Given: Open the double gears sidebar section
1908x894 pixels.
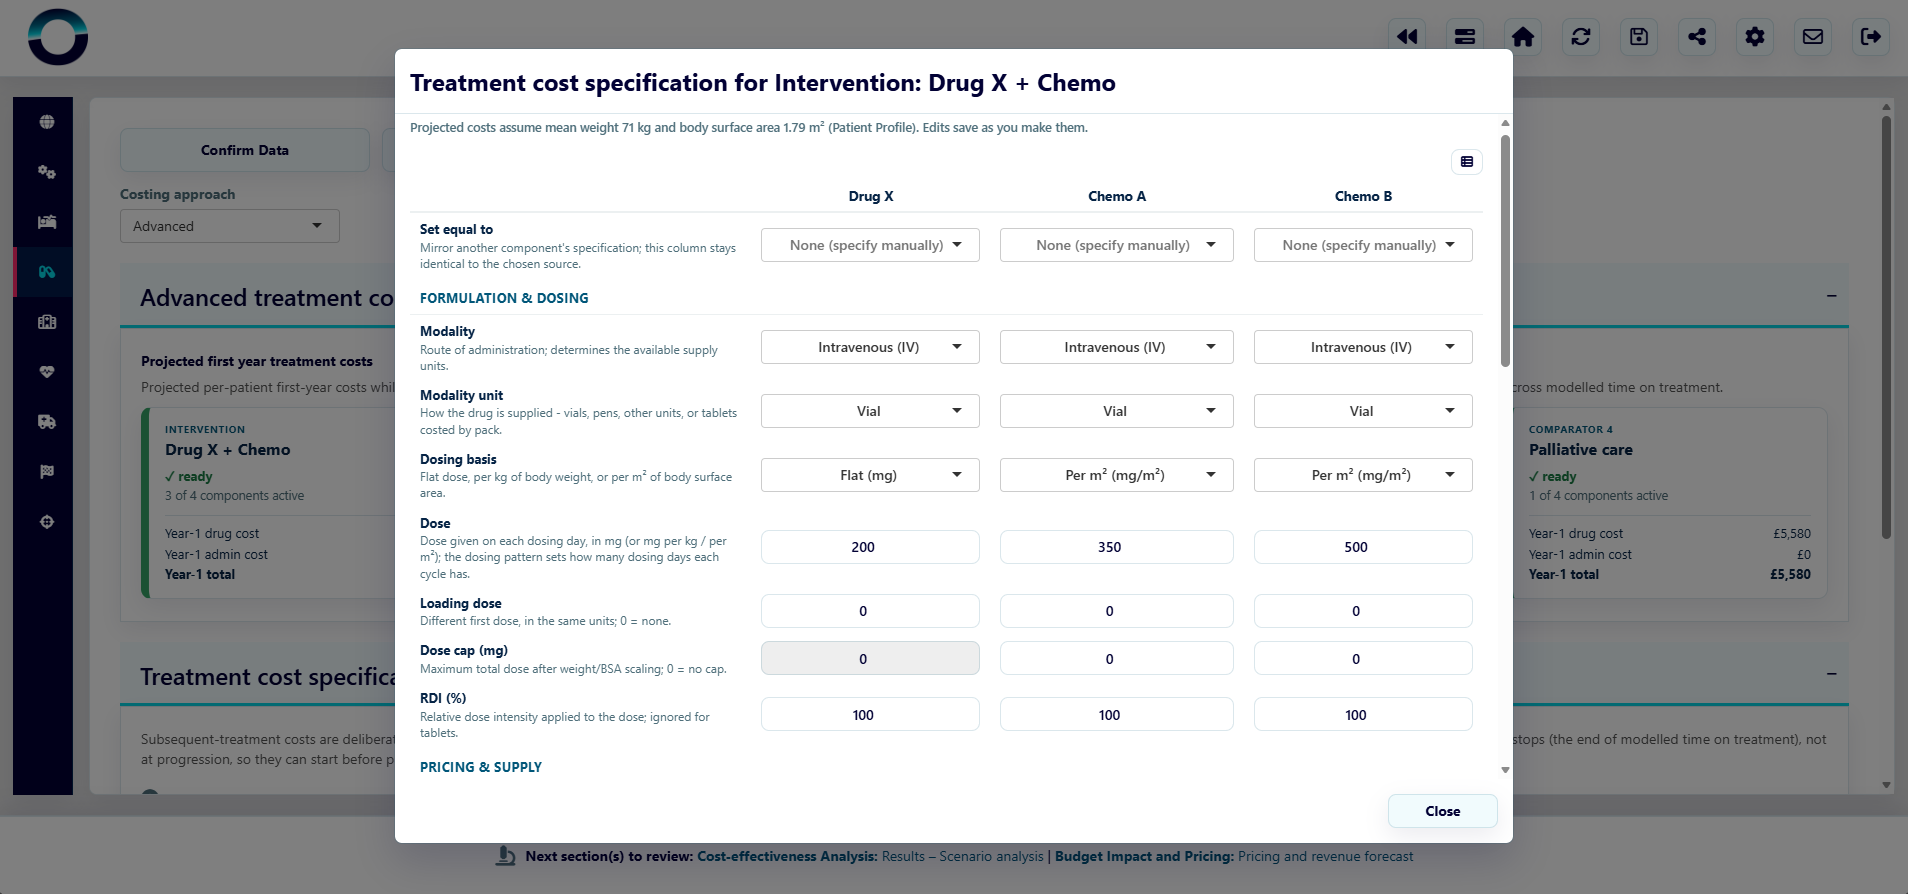Looking at the screenshot, I should pyautogui.click(x=47, y=172).
